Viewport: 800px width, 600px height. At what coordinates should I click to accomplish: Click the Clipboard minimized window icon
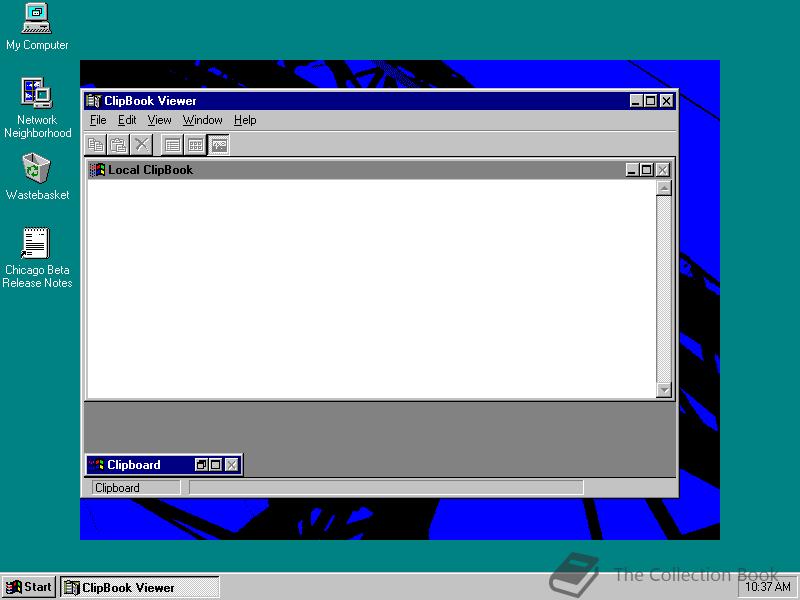(96, 465)
